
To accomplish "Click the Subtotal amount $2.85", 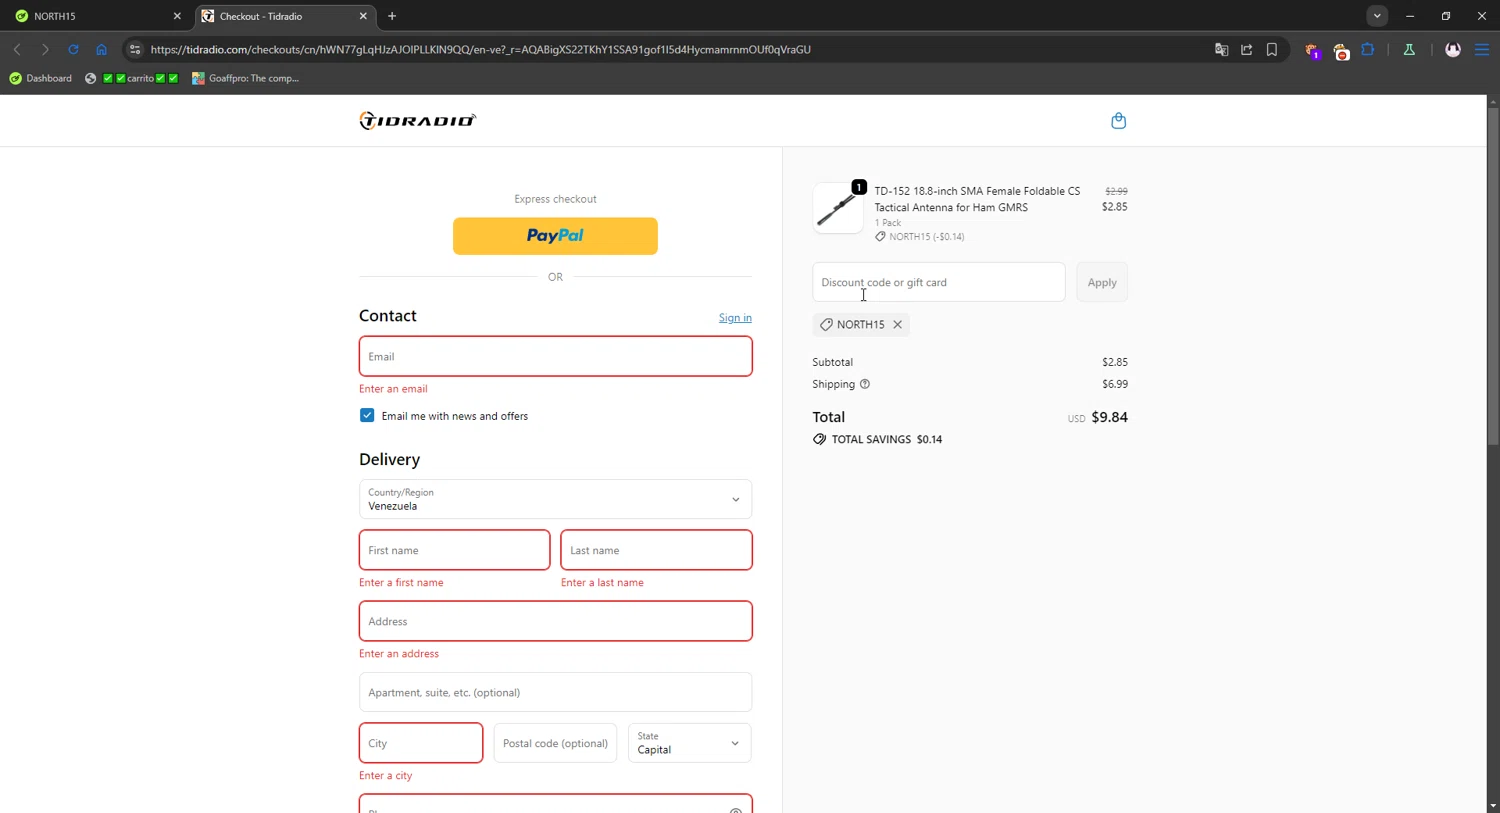I will click(x=1115, y=362).
